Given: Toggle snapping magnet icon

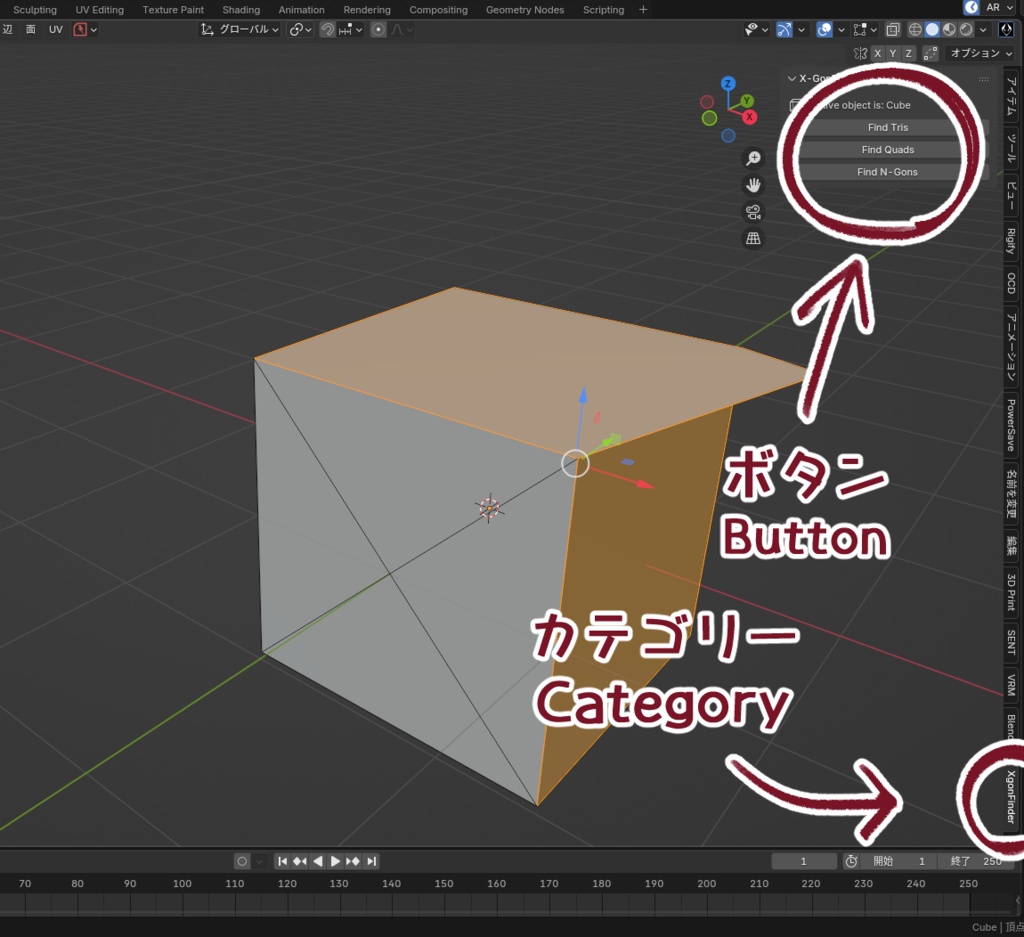Looking at the screenshot, I should point(327,29).
